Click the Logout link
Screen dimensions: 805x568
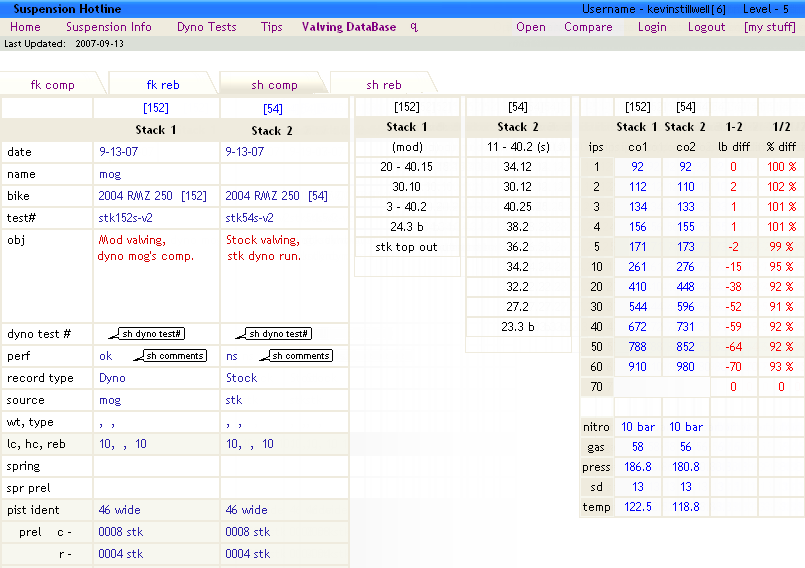coord(706,27)
